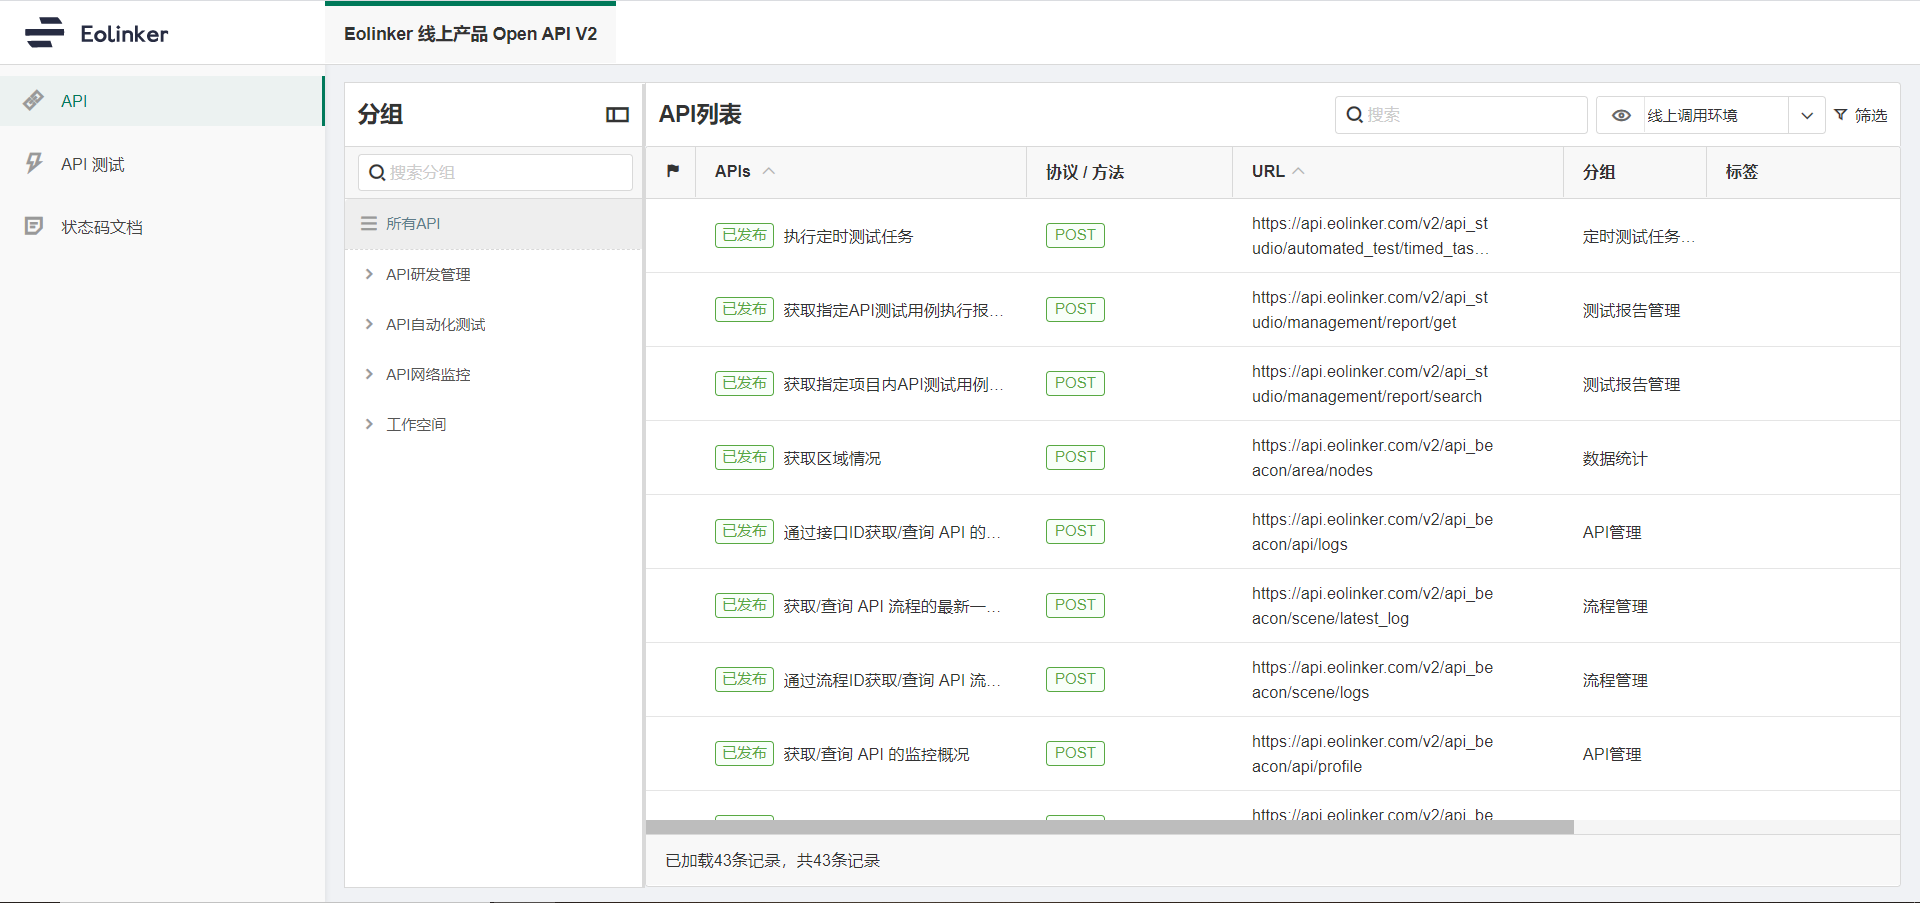This screenshot has height=903, width=1920.
Task: Expand the API研发管理 group
Action: tap(369, 274)
